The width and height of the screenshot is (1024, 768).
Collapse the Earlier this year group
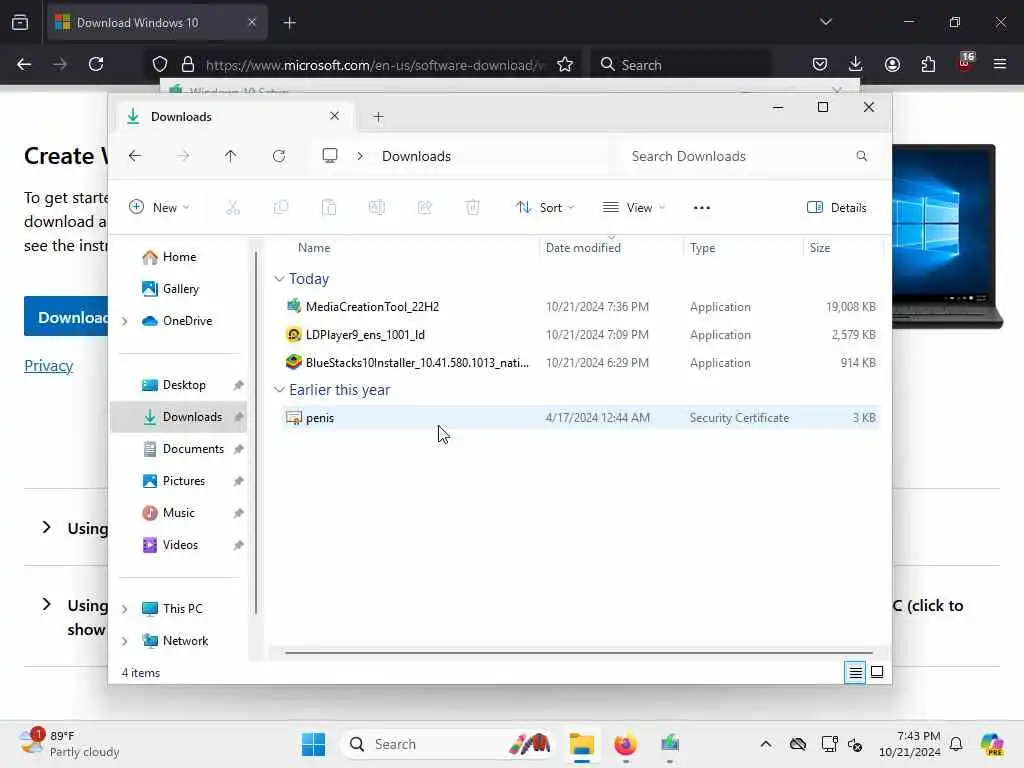coord(280,390)
